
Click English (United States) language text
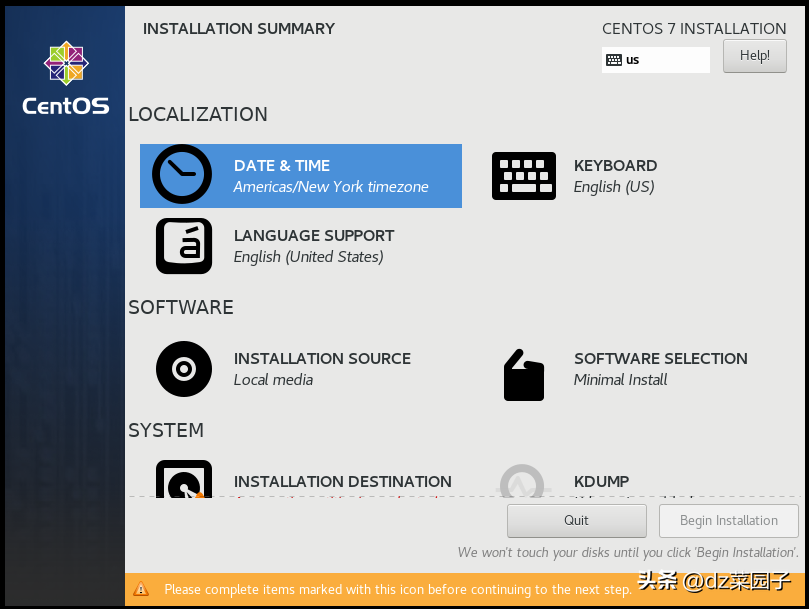click(309, 257)
